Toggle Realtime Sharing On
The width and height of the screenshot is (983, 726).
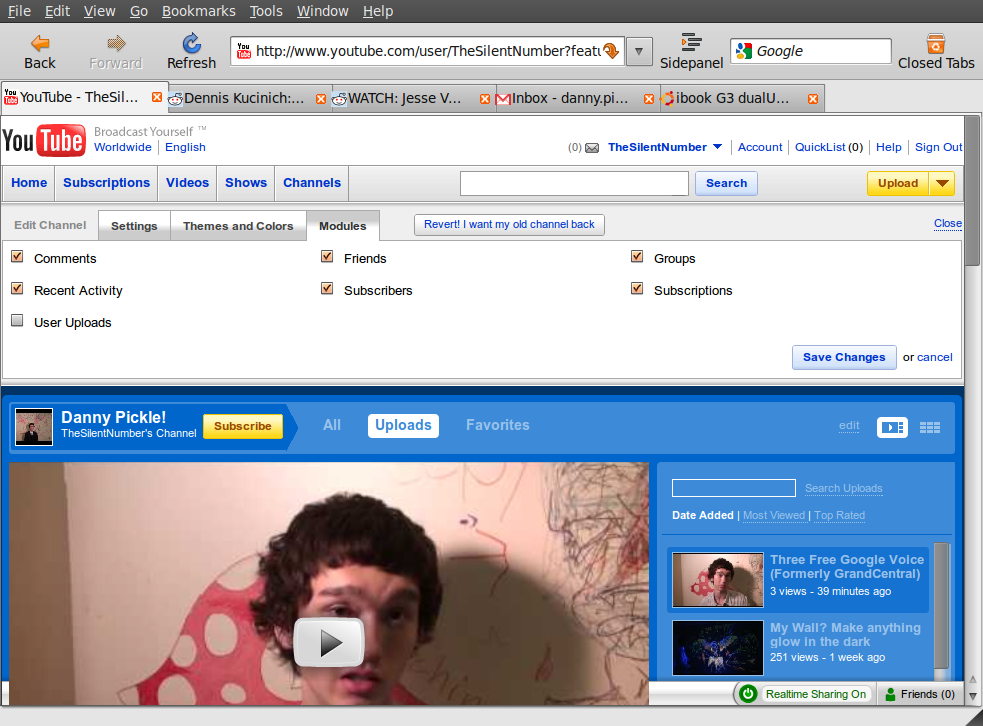[x=816, y=694]
